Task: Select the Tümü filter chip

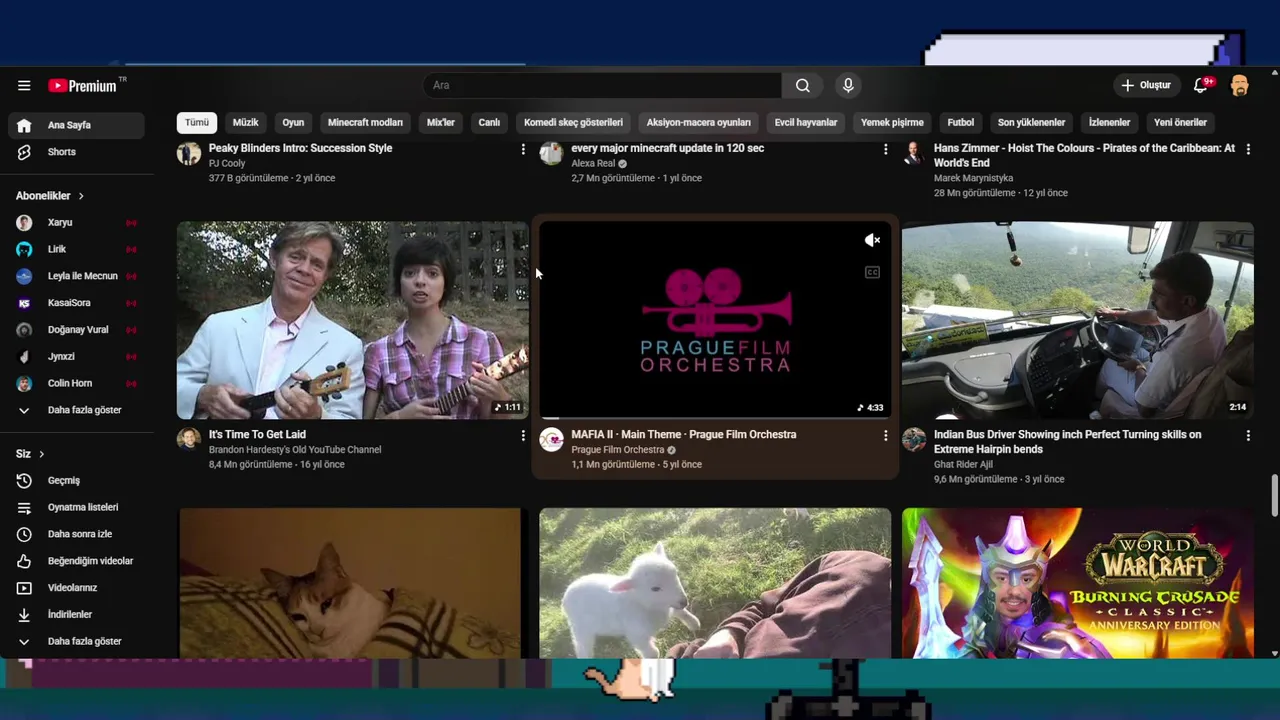Action: (197, 123)
